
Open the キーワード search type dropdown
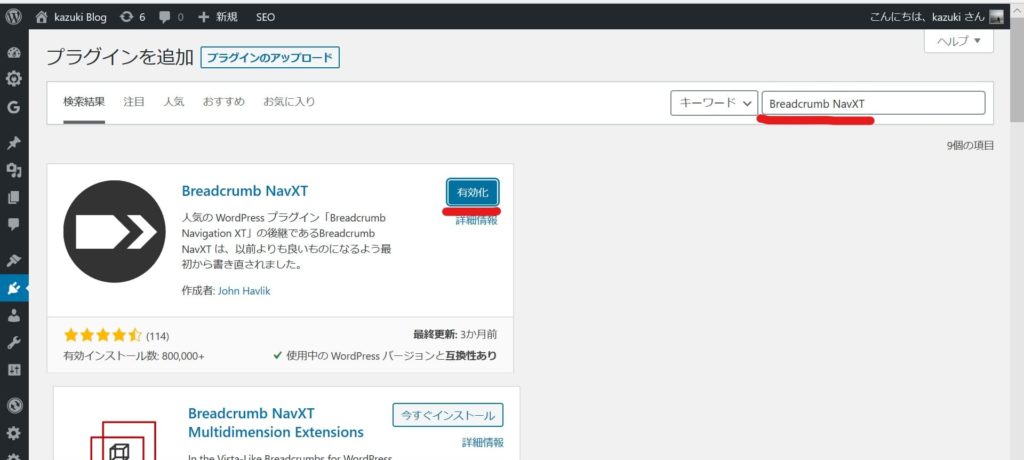point(714,103)
